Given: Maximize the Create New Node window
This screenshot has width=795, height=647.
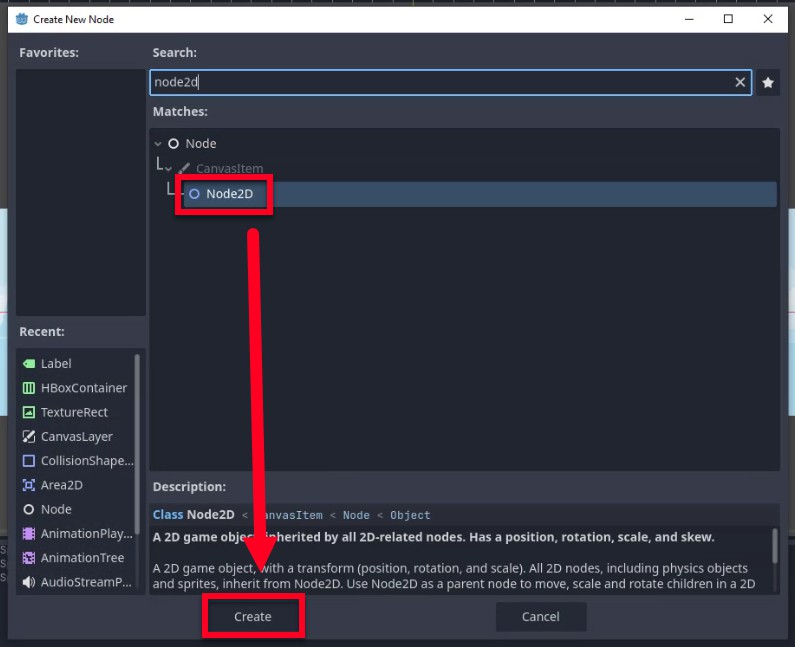Looking at the screenshot, I should tap(728, 19).
